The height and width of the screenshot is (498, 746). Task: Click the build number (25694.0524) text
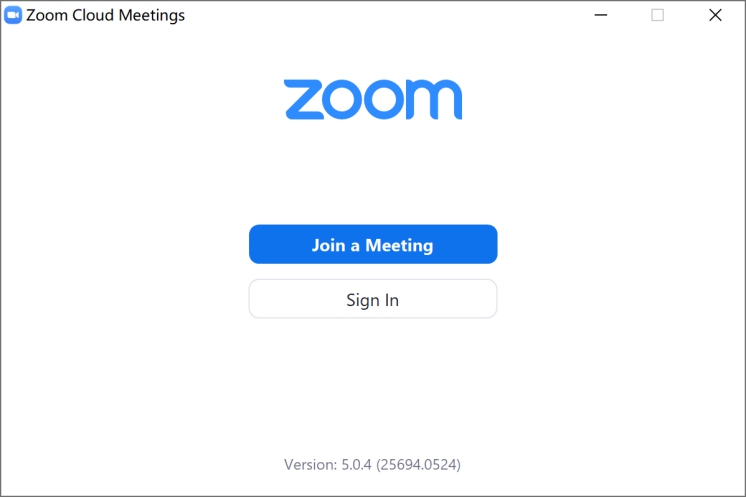click(419, 465)
